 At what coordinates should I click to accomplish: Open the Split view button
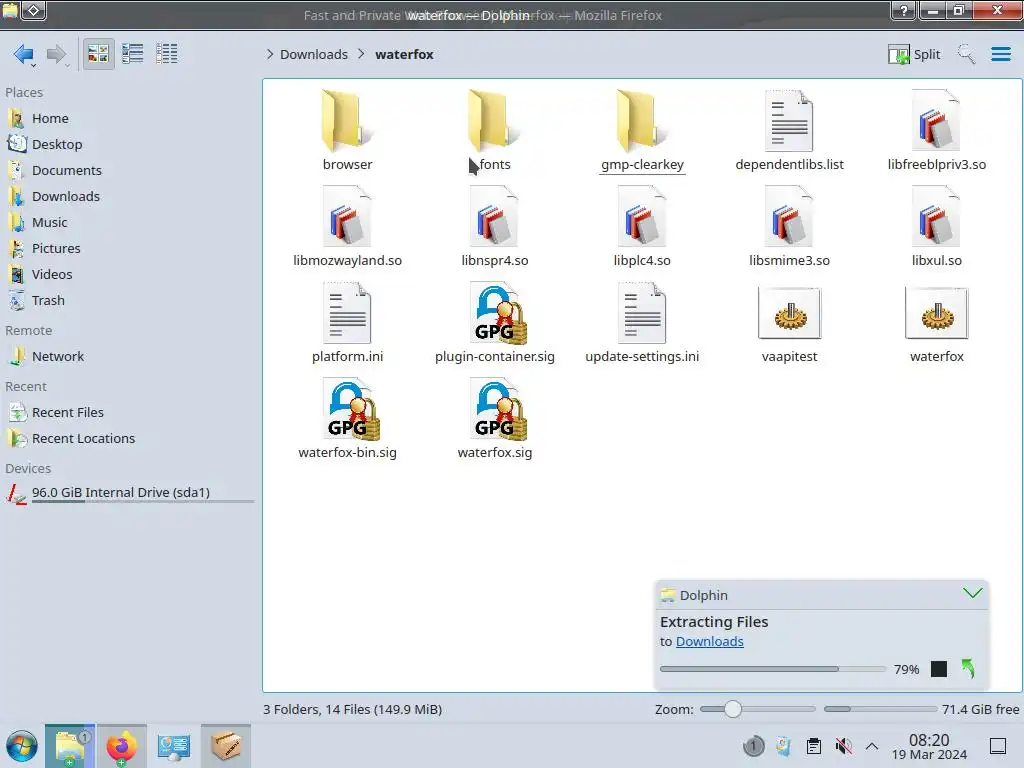click(914, 54)
